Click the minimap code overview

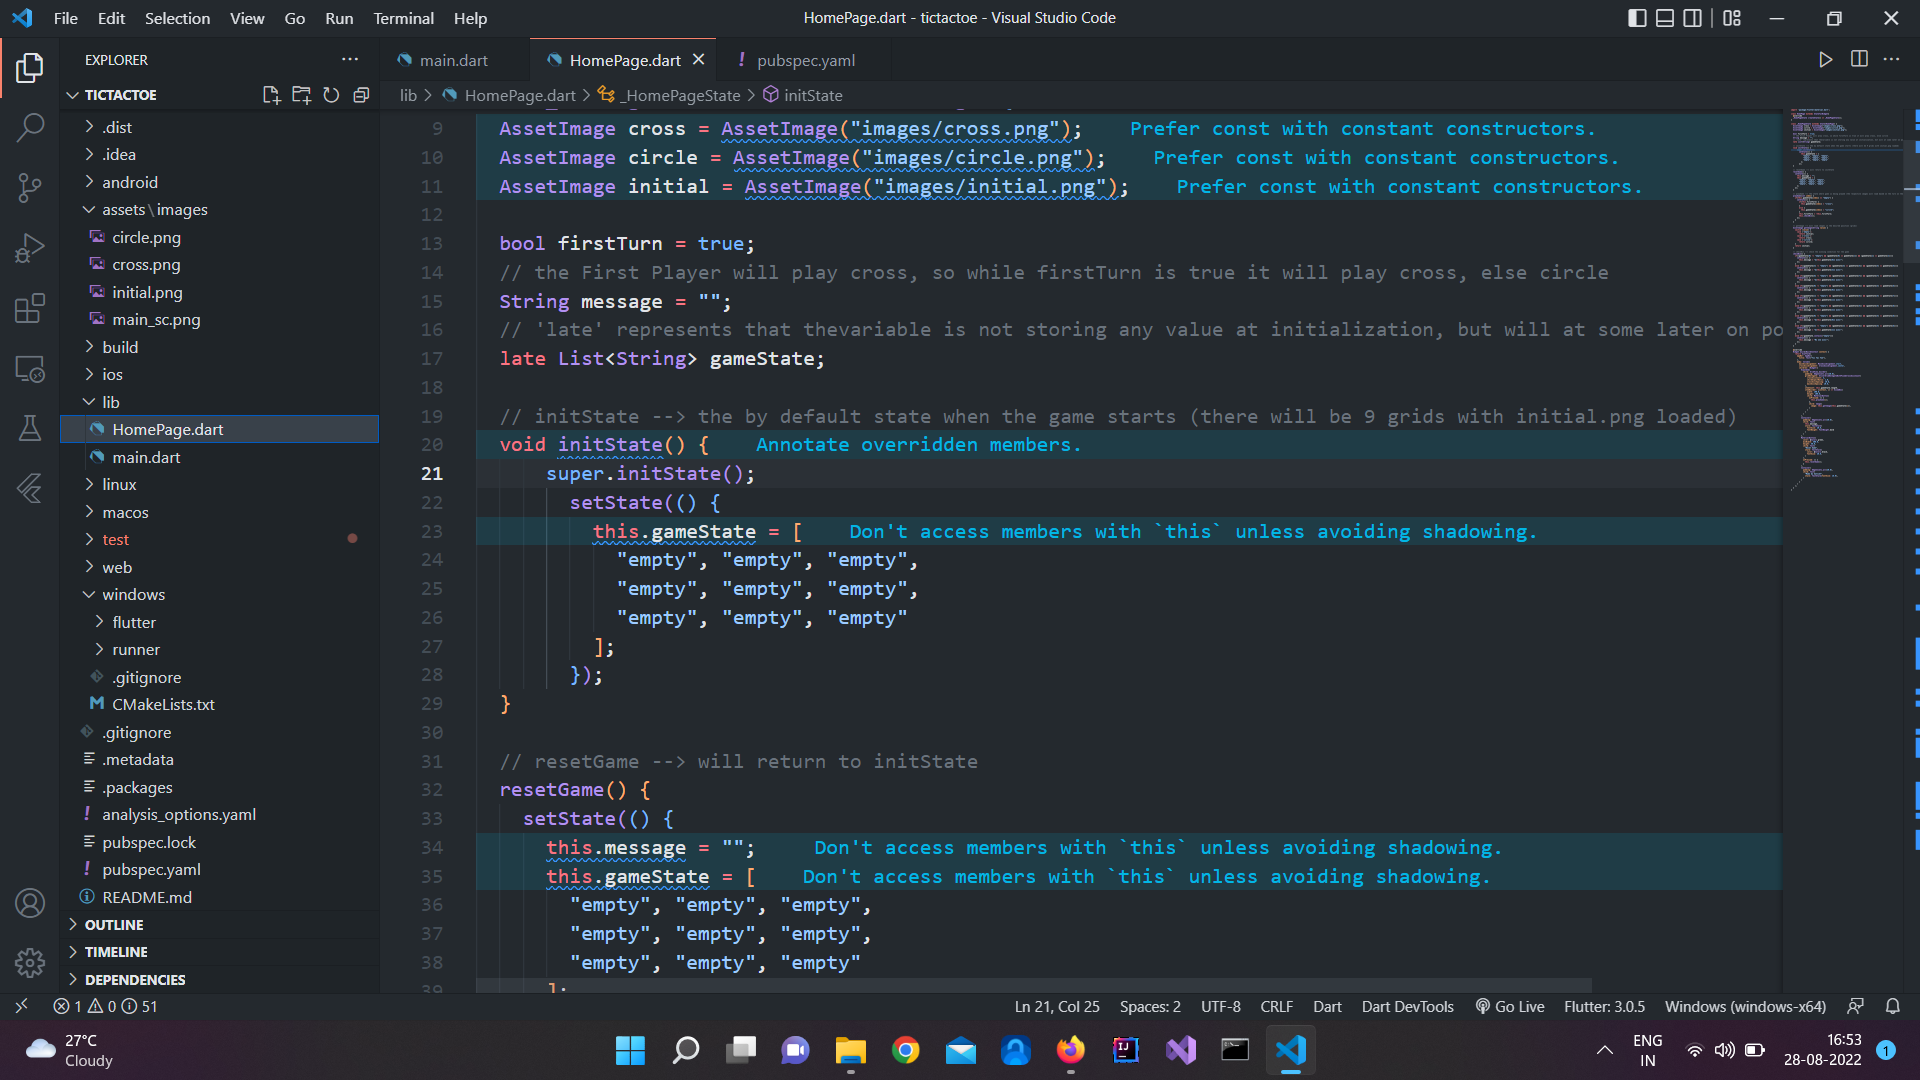coord(1845,300)
